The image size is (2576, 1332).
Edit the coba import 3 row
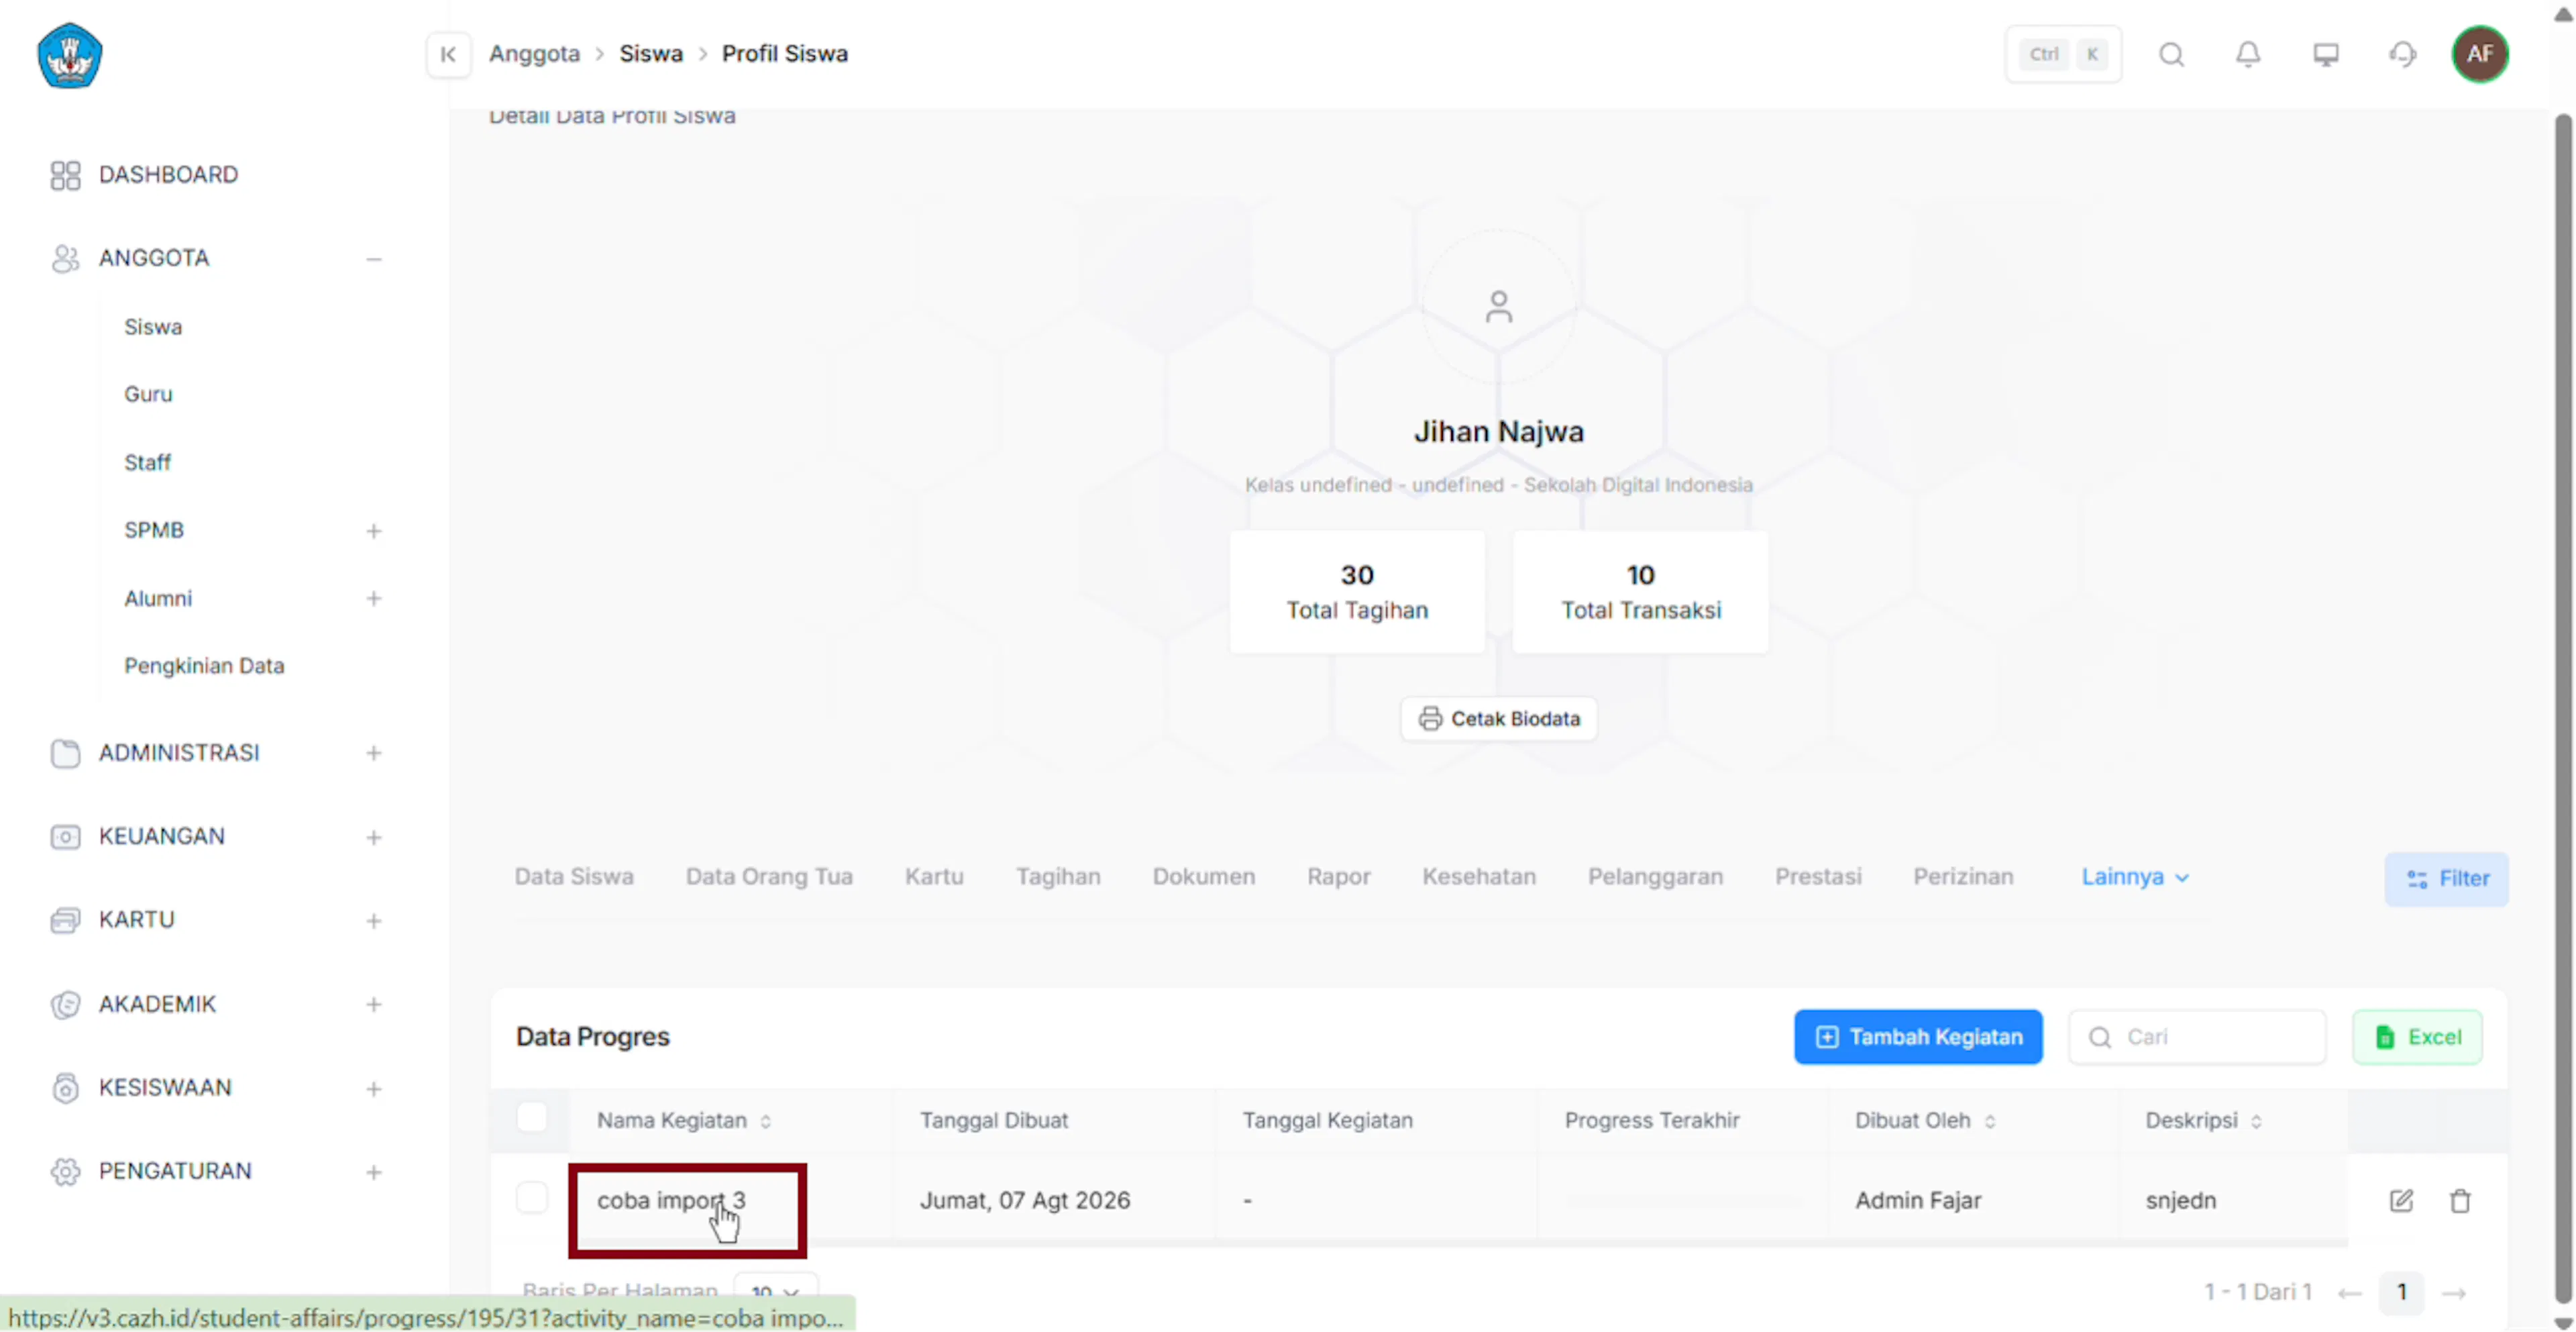(x=2401, y=1200)
